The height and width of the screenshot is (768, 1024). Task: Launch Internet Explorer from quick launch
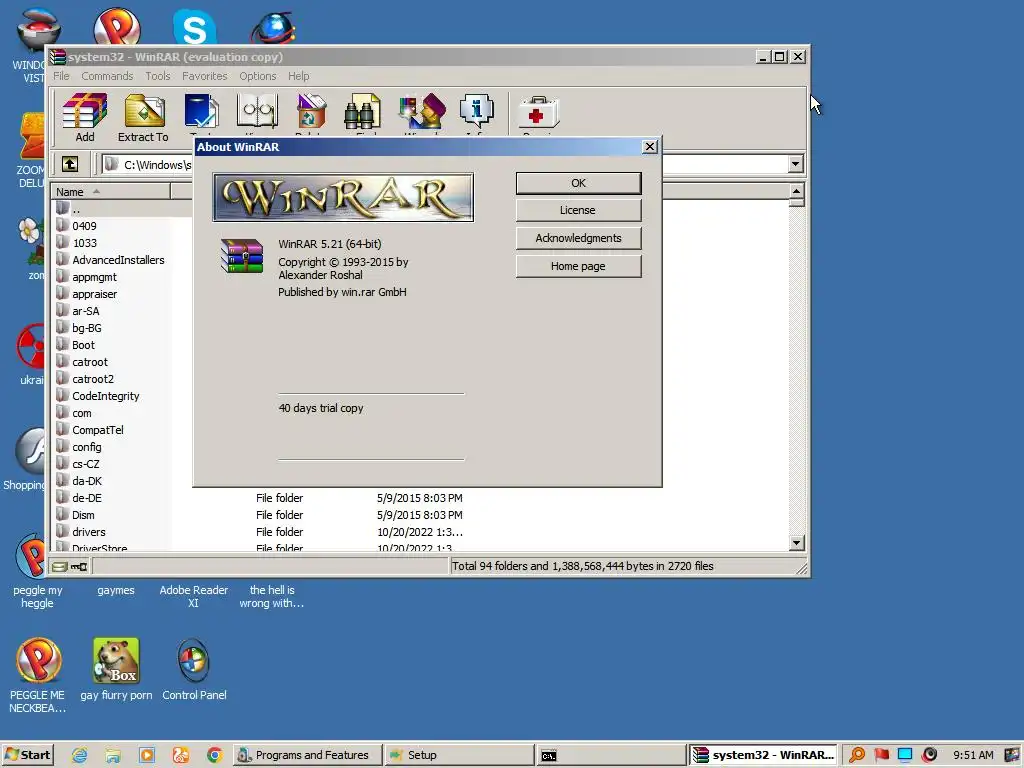(80, 755)
